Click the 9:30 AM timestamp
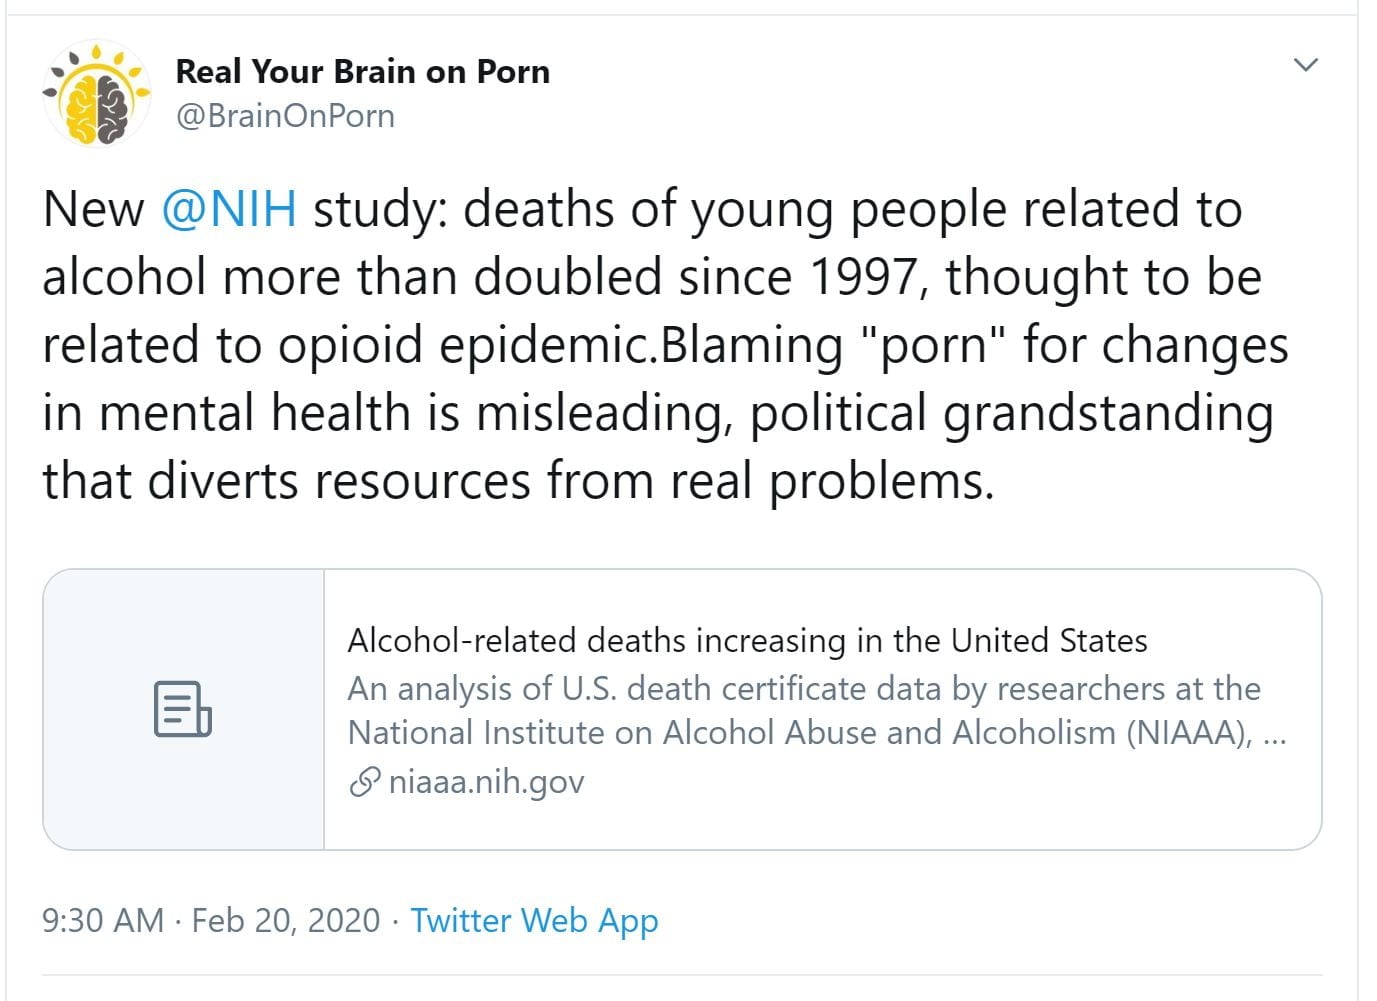Viewport: 1377px width, 1001px height. point(102,920)
